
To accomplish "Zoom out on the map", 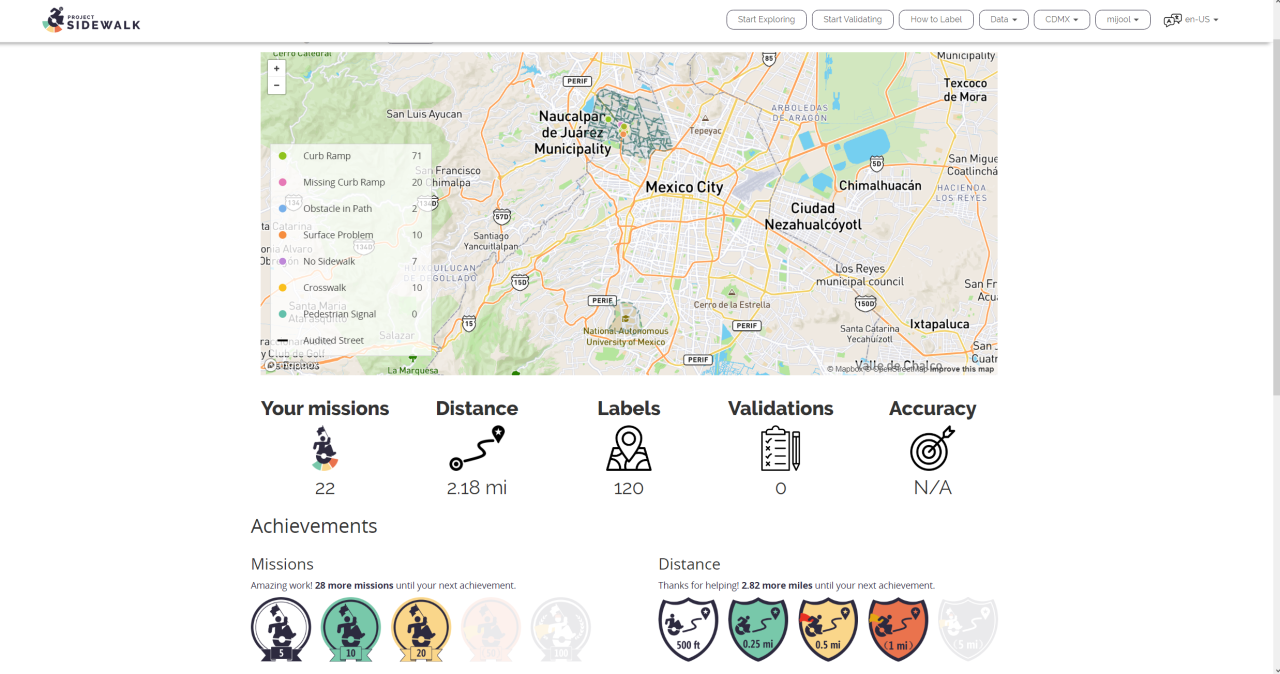I will (277, 85).
